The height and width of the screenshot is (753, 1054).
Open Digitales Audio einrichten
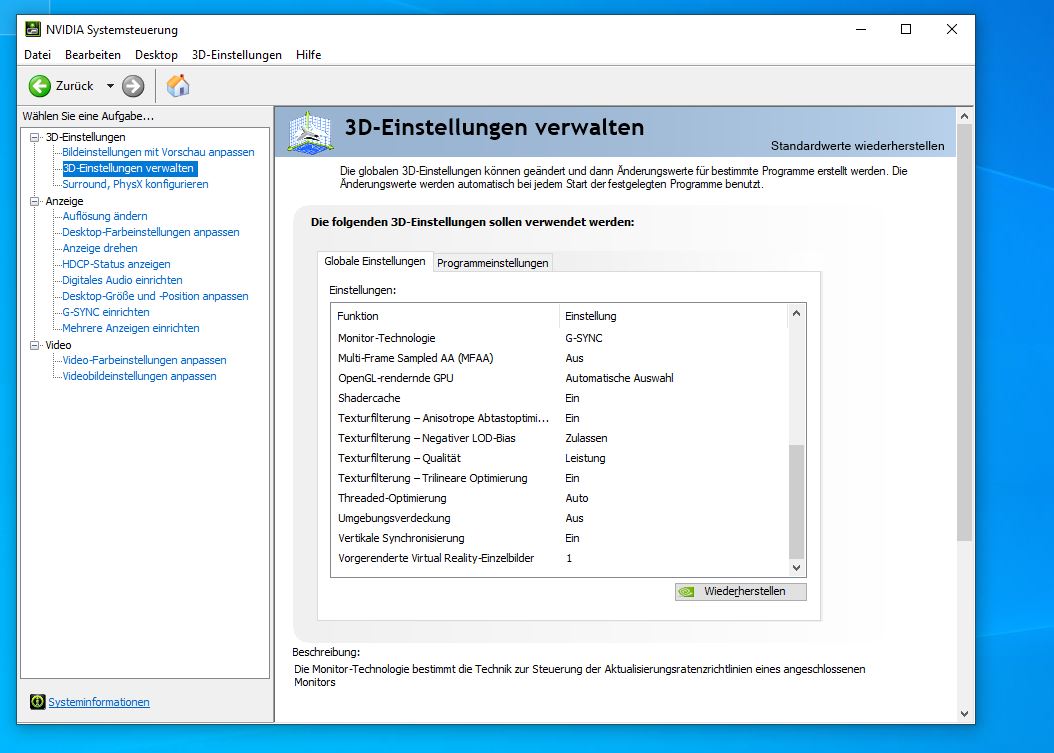(122, 280)
